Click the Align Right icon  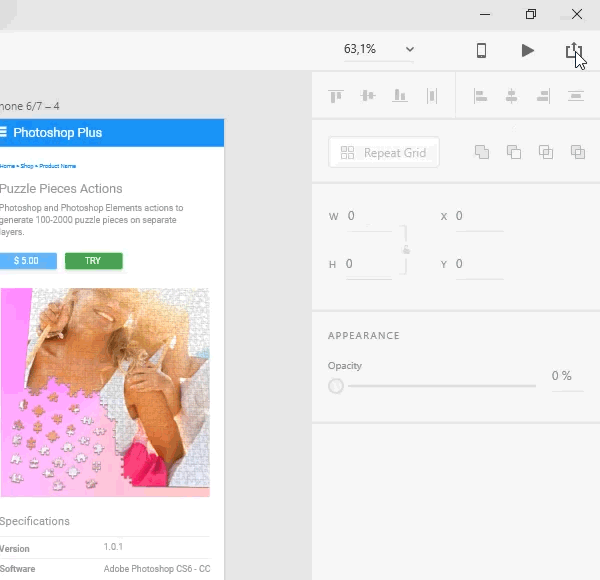(544, 96)
